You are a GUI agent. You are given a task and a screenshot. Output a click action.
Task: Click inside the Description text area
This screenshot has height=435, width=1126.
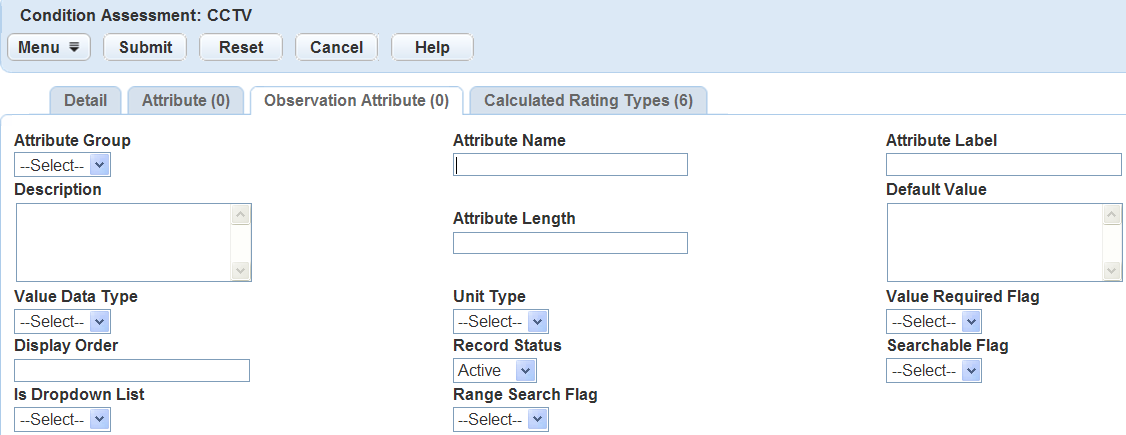tap(123, 242)
